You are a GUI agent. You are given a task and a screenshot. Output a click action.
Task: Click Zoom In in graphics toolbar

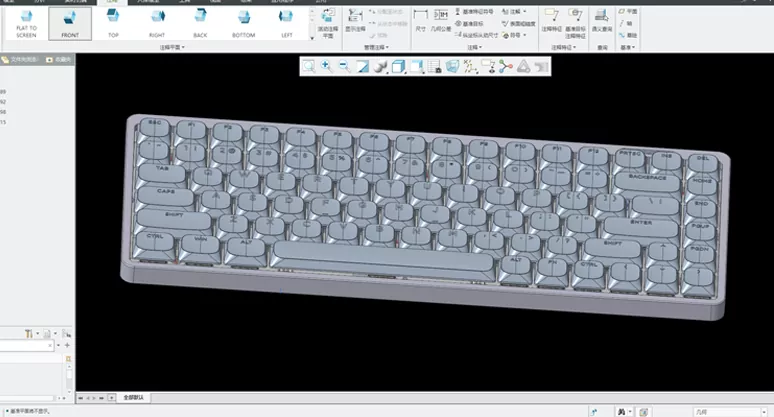tap(326, 66)
